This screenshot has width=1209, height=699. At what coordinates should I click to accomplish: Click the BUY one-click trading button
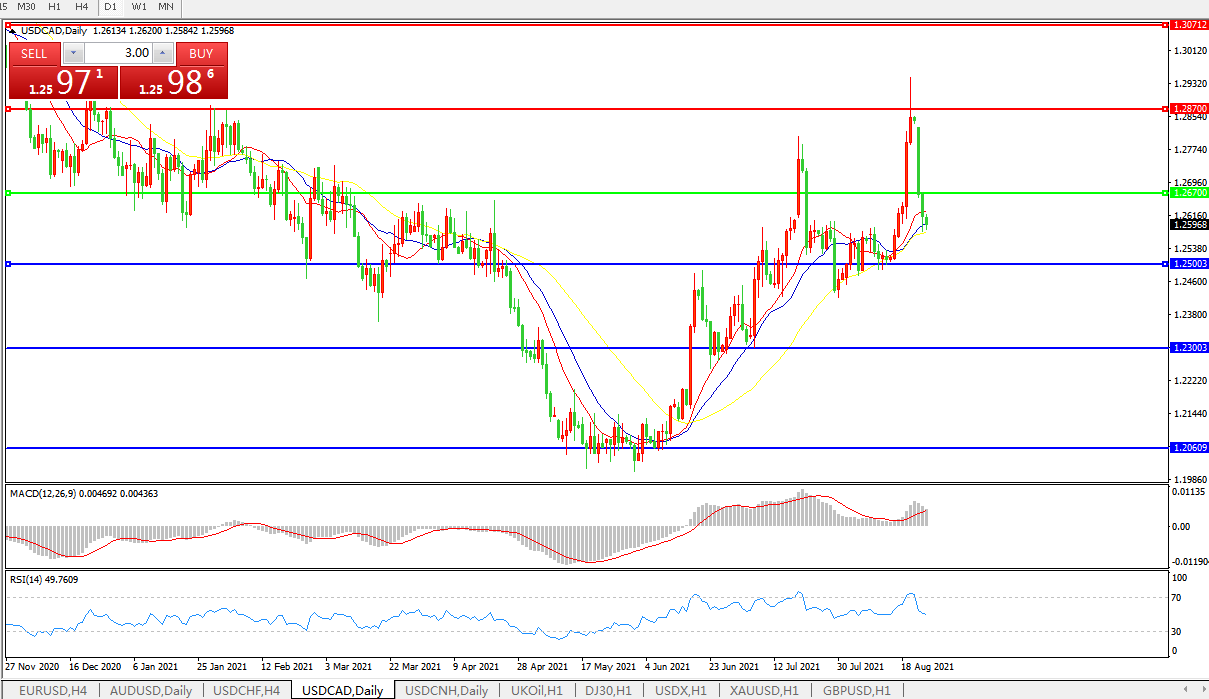201,54
